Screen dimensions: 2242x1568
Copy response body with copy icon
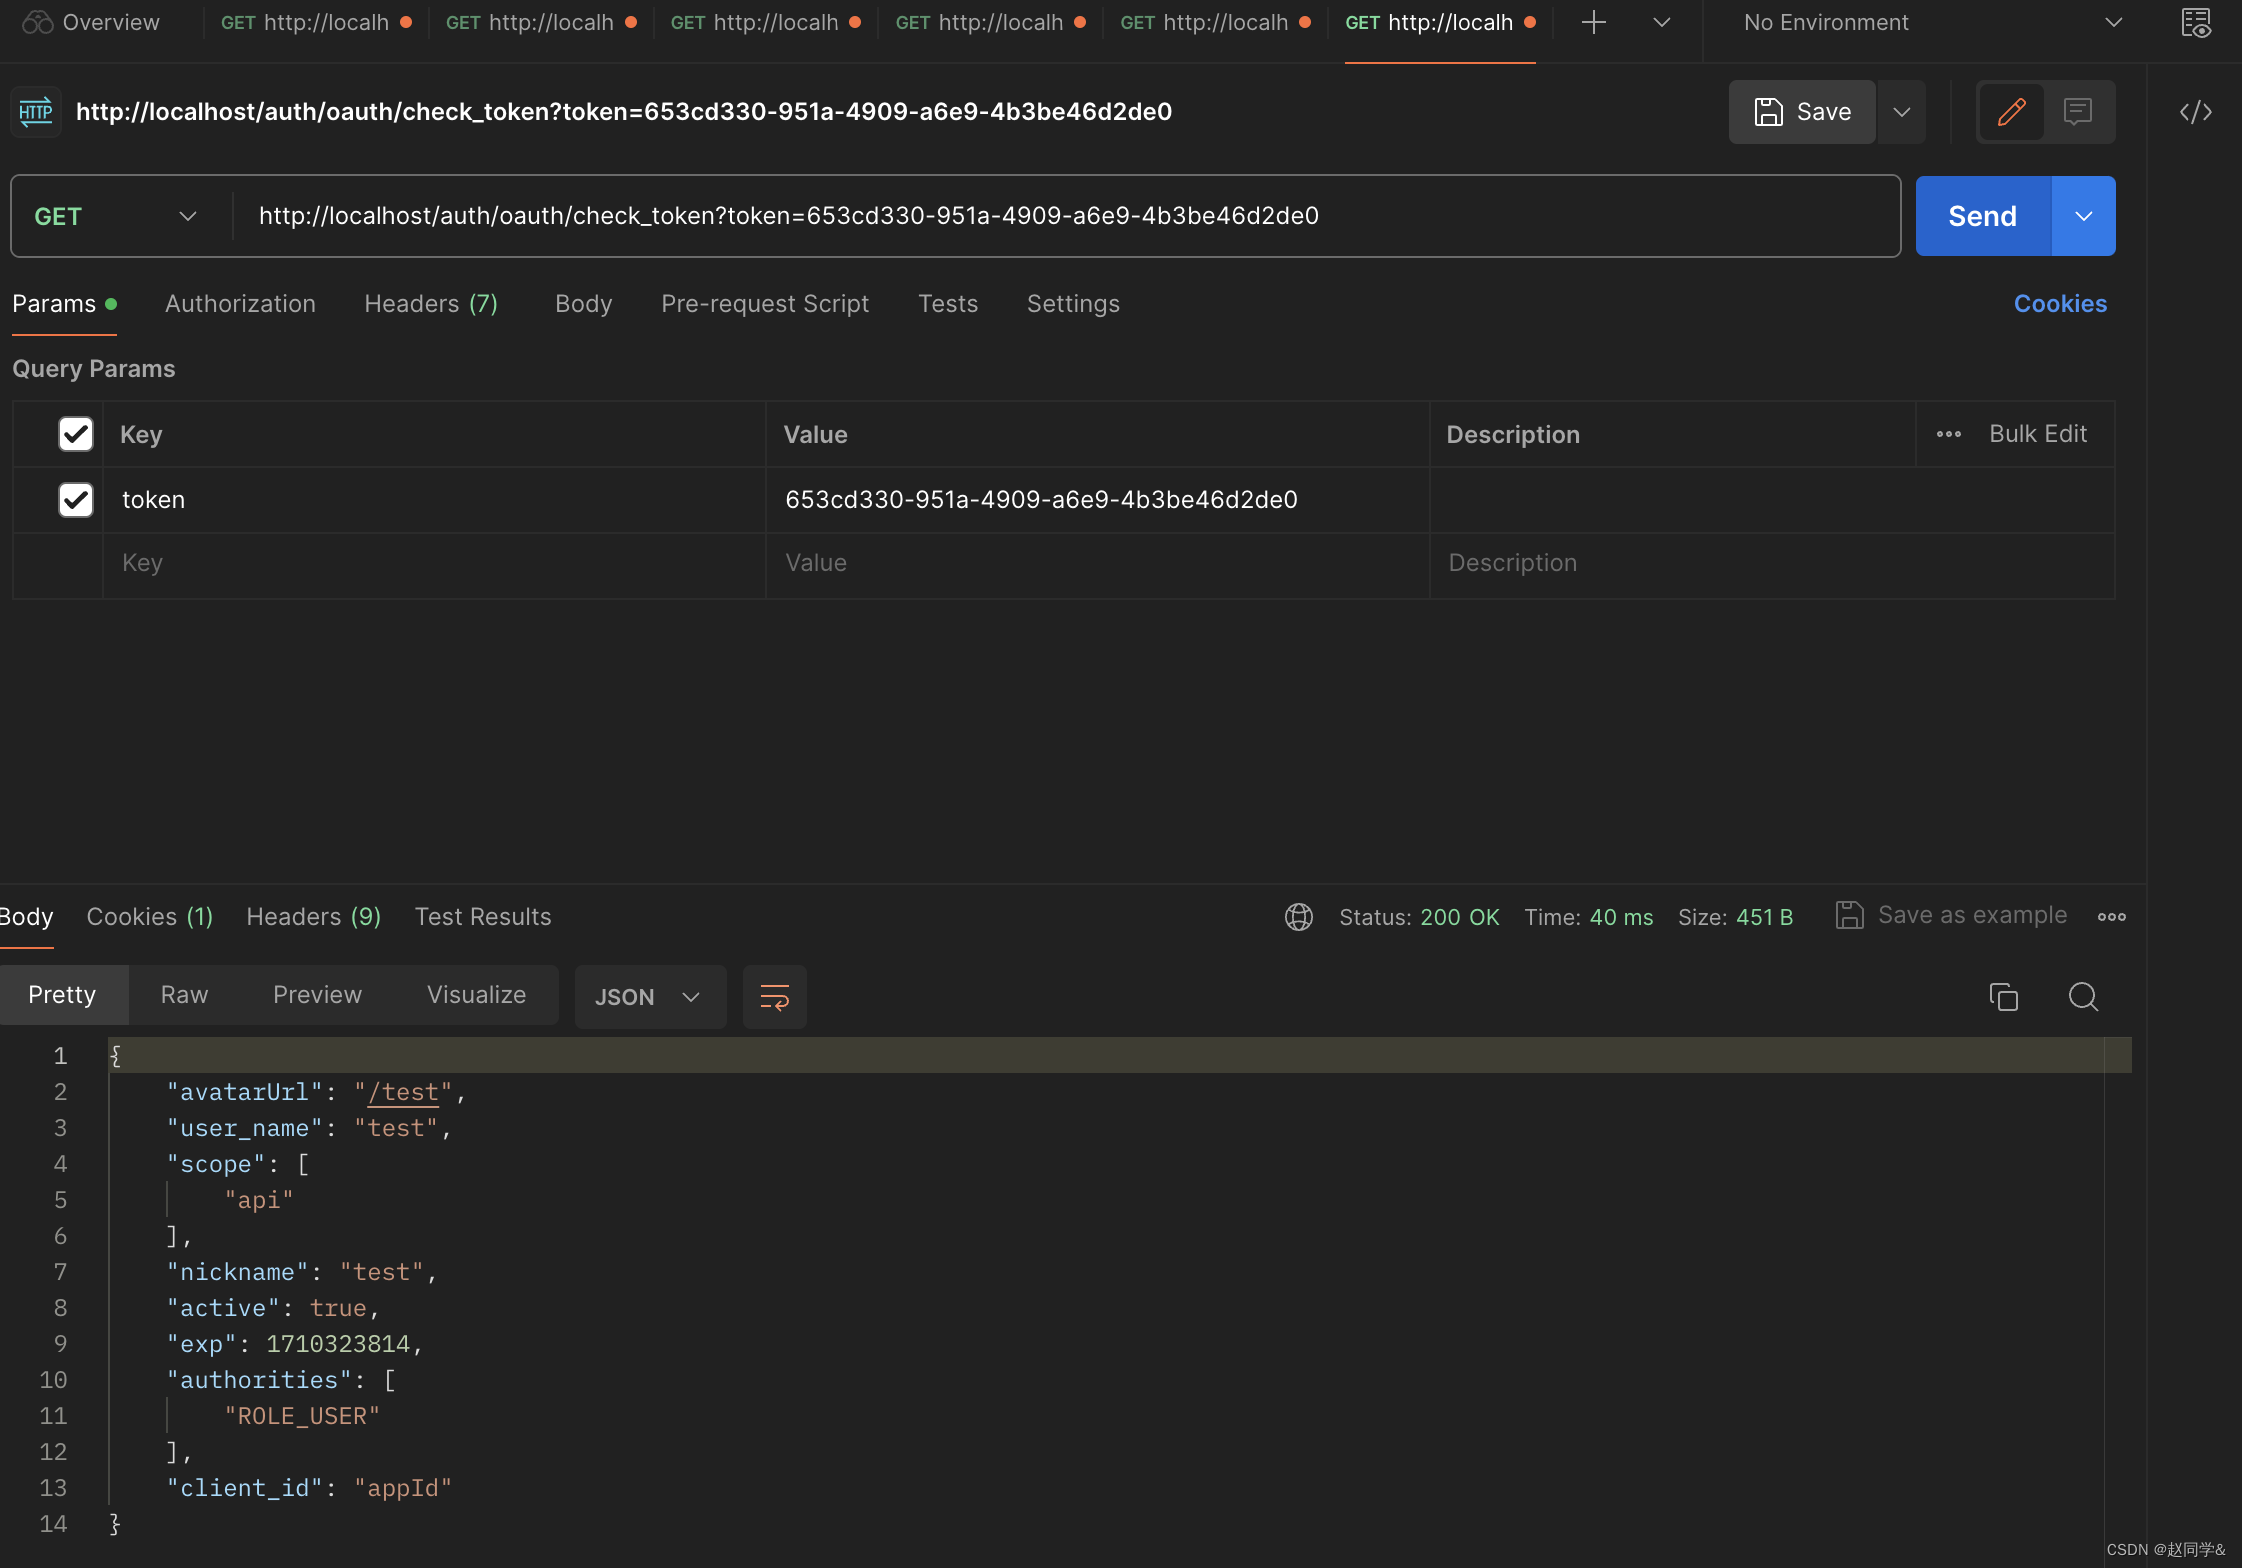pyautogui.click(x=2003, y=996)
